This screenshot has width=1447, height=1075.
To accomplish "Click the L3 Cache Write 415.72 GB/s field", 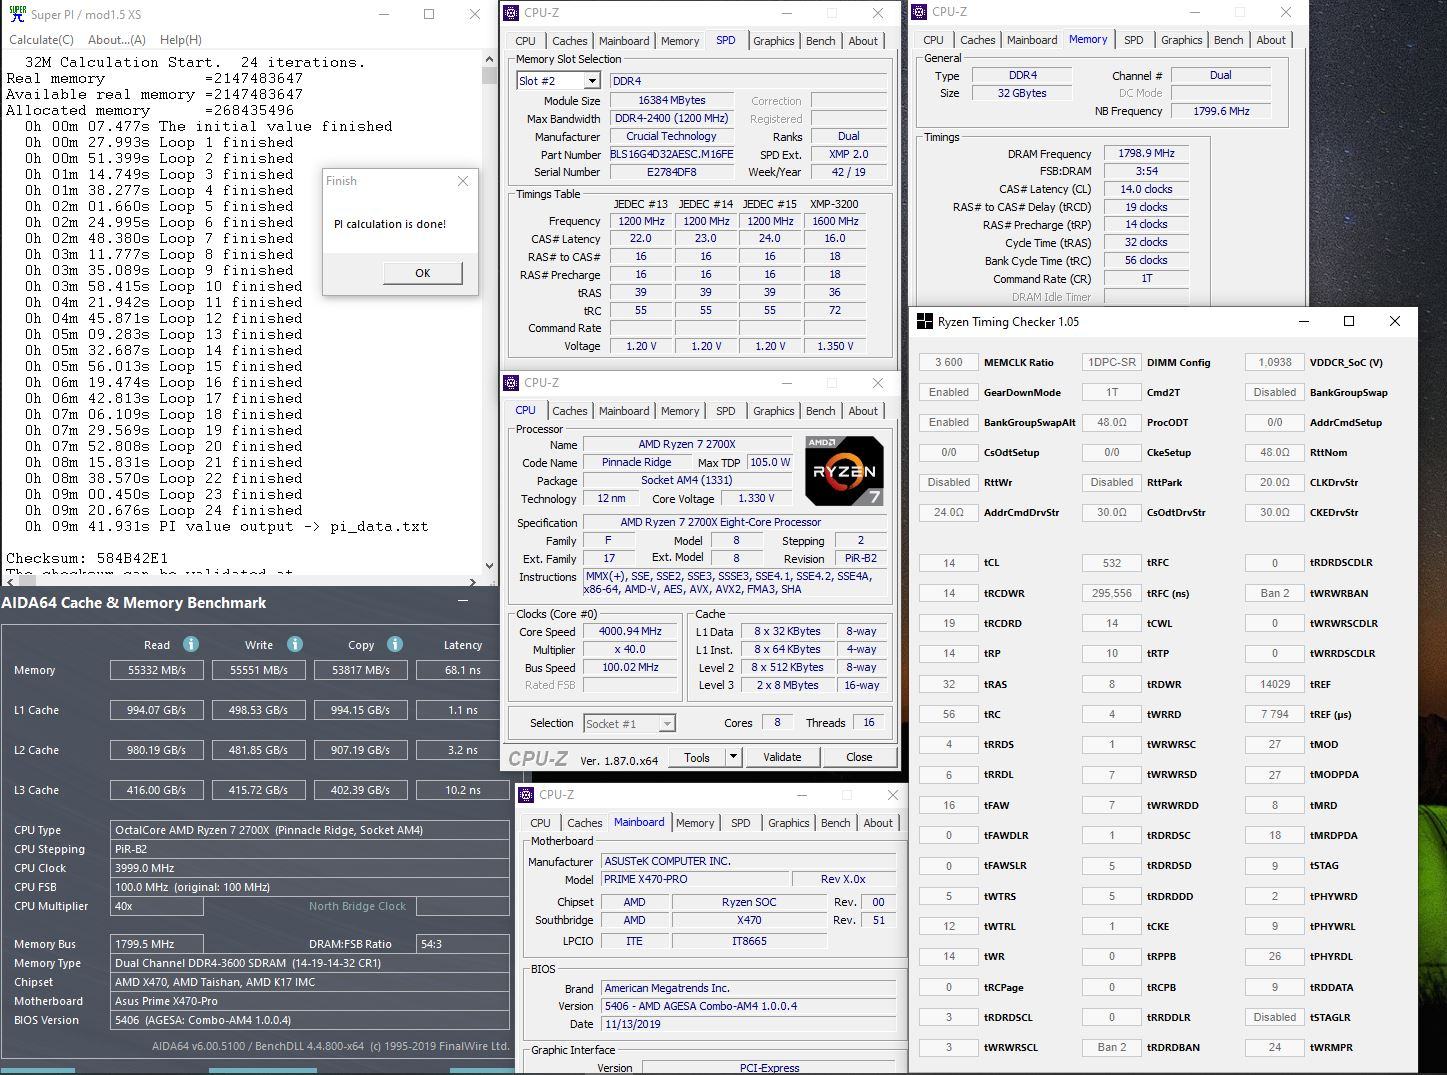I will (259, 790).
